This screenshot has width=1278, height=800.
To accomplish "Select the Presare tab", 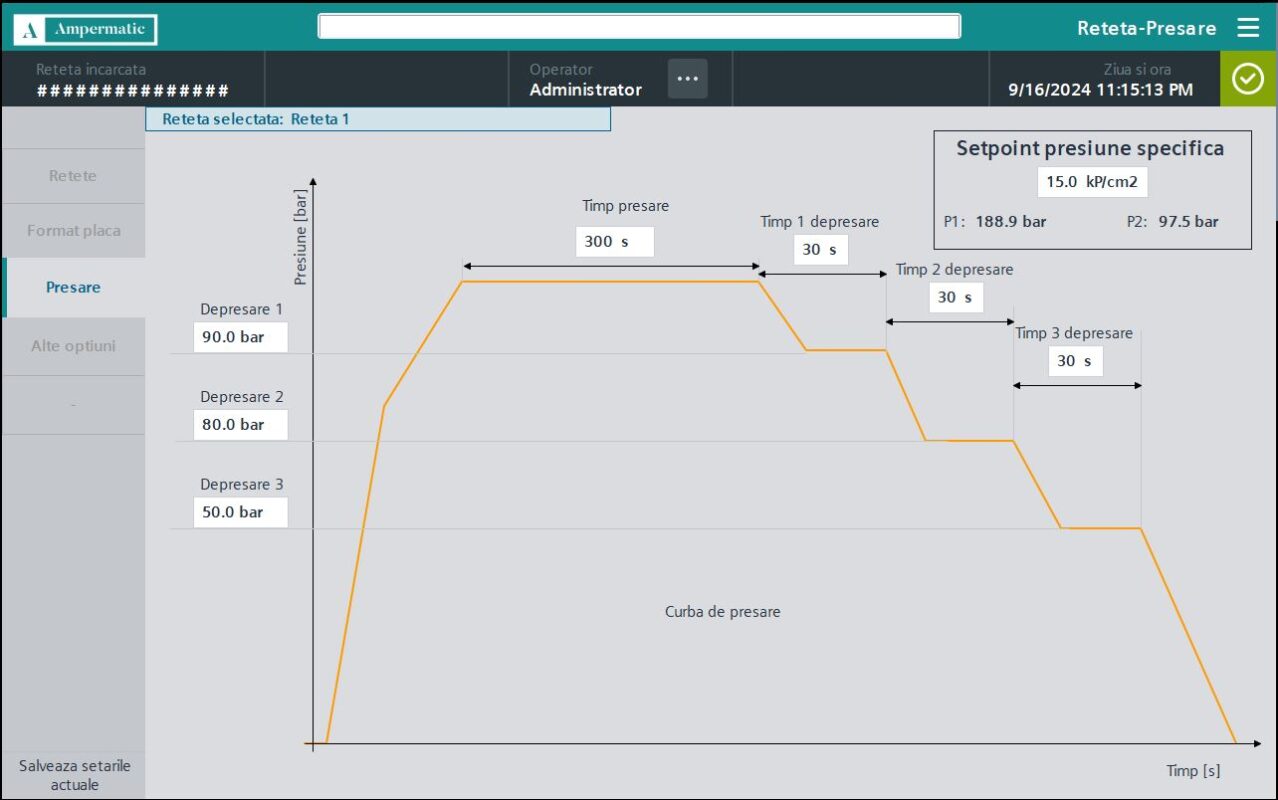I will 73,288.
